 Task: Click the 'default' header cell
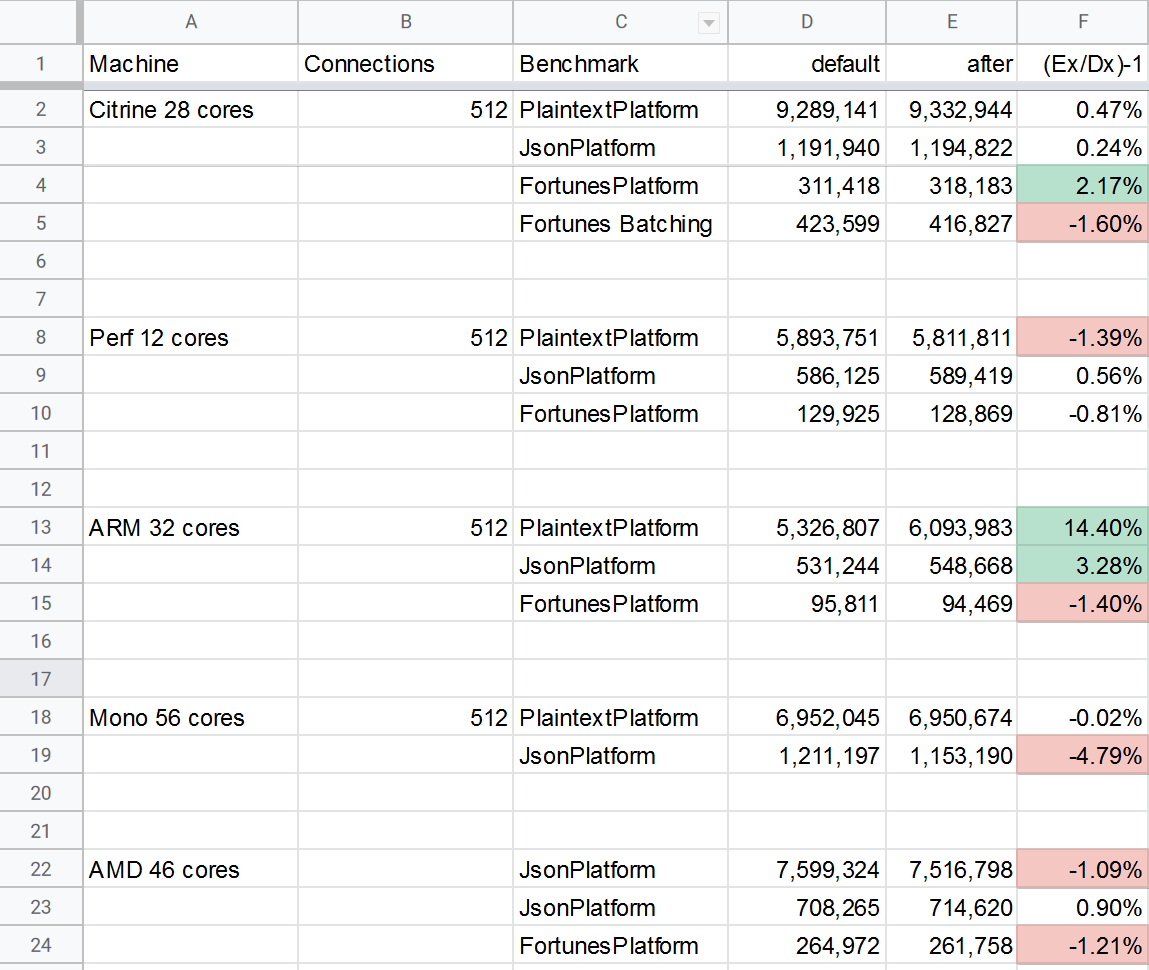[807, 64]
